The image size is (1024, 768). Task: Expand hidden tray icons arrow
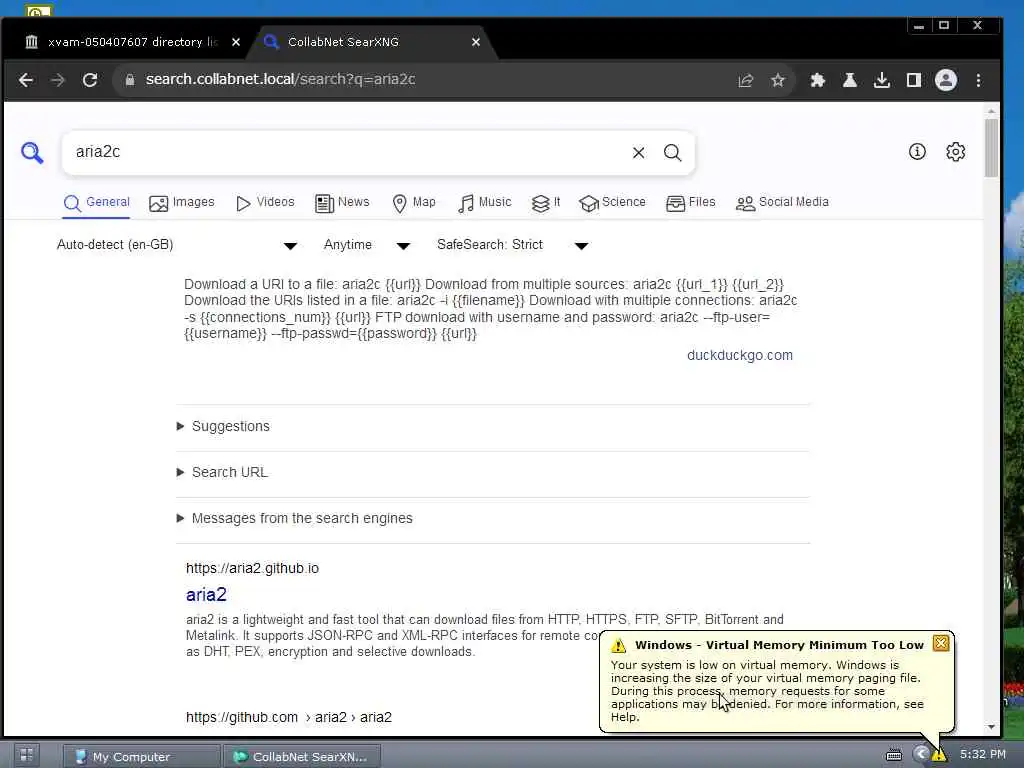click(x=921, y=754)
